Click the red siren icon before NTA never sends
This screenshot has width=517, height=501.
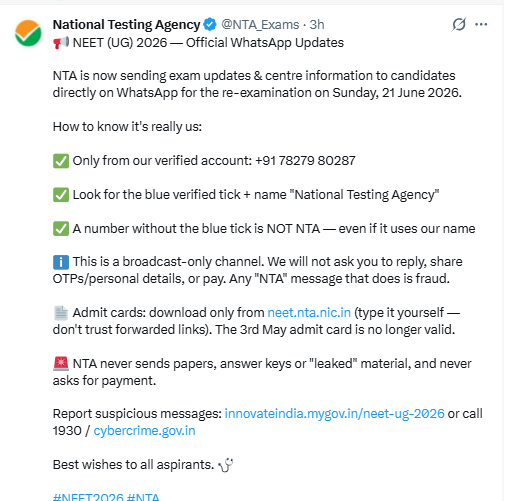[x=61, y=364]
